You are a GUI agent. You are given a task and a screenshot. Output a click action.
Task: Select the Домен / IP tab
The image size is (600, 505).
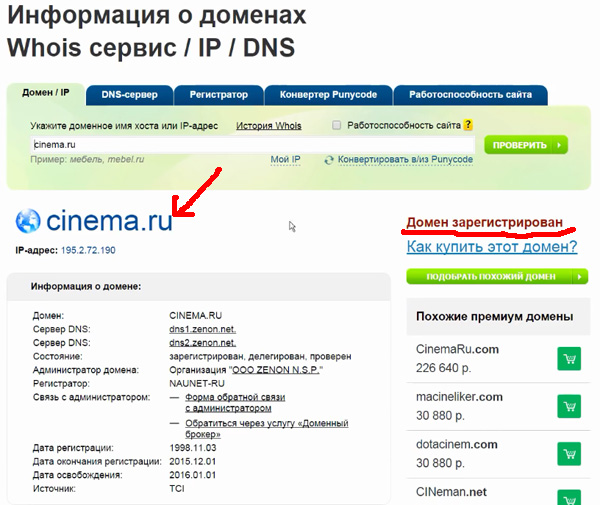click(x=46, y=93)
